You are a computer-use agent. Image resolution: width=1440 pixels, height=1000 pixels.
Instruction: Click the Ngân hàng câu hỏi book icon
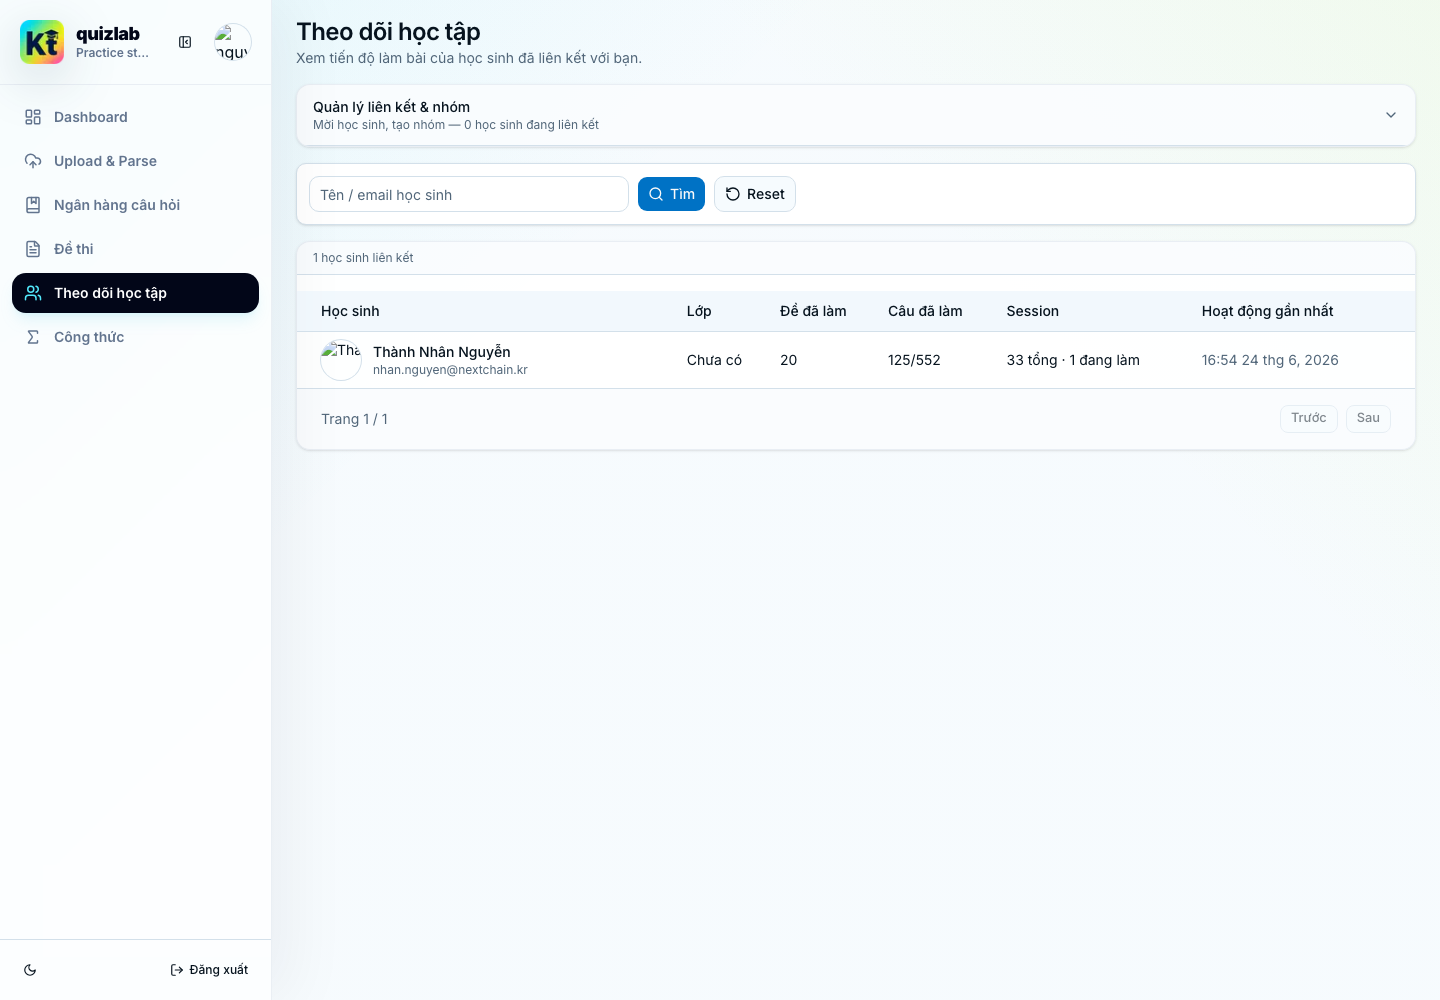[x=33, y=205]
